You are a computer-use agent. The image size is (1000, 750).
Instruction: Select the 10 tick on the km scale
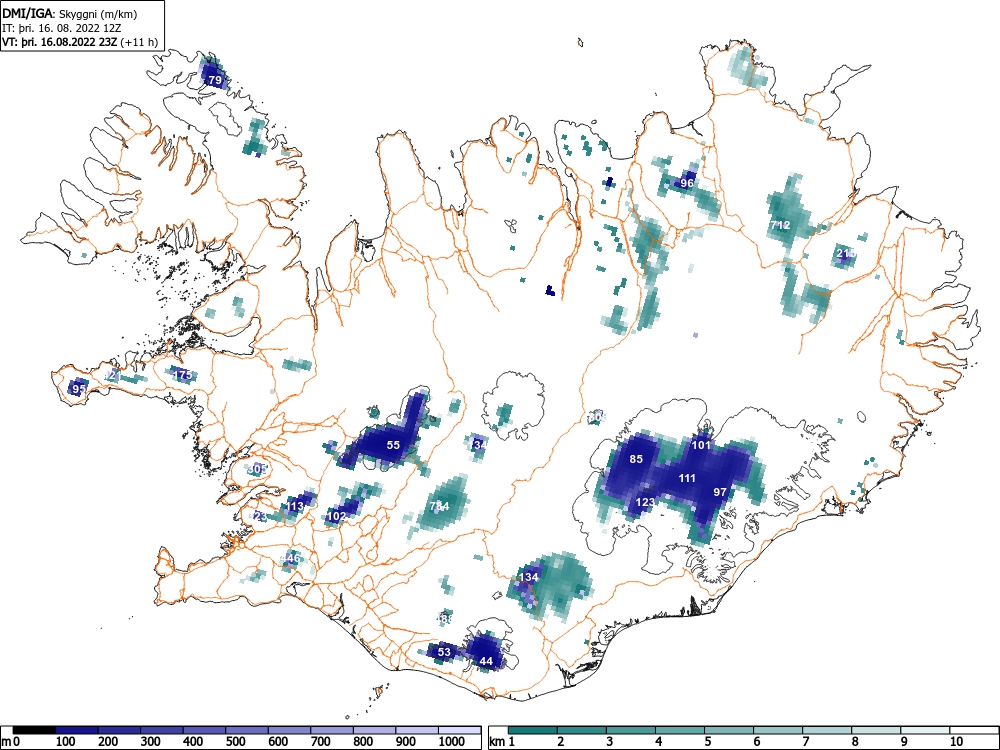(955, 742)
